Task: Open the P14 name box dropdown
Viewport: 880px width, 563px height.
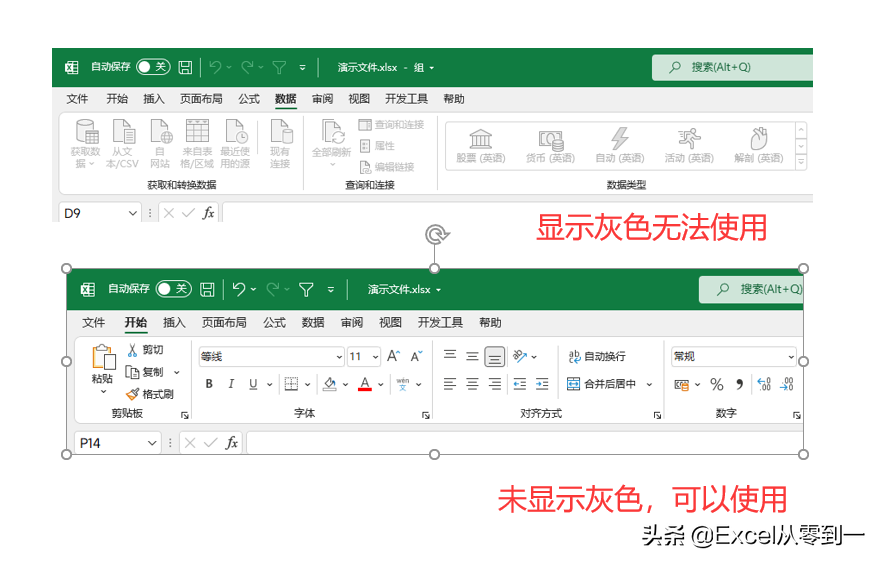Action: coord(152,443)
